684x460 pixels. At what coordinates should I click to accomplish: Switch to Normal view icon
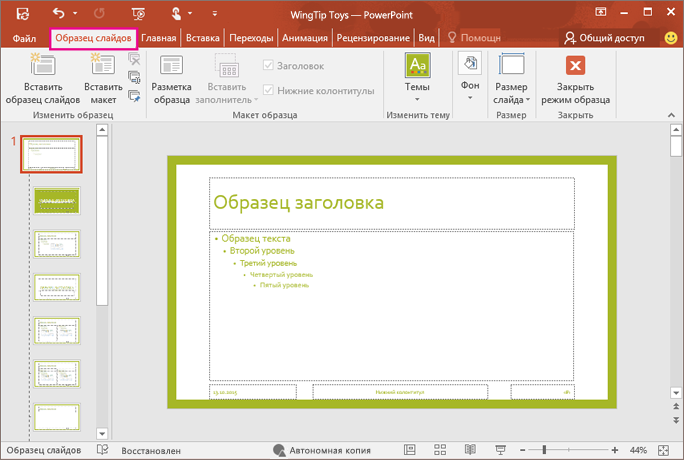coord(410,450)
